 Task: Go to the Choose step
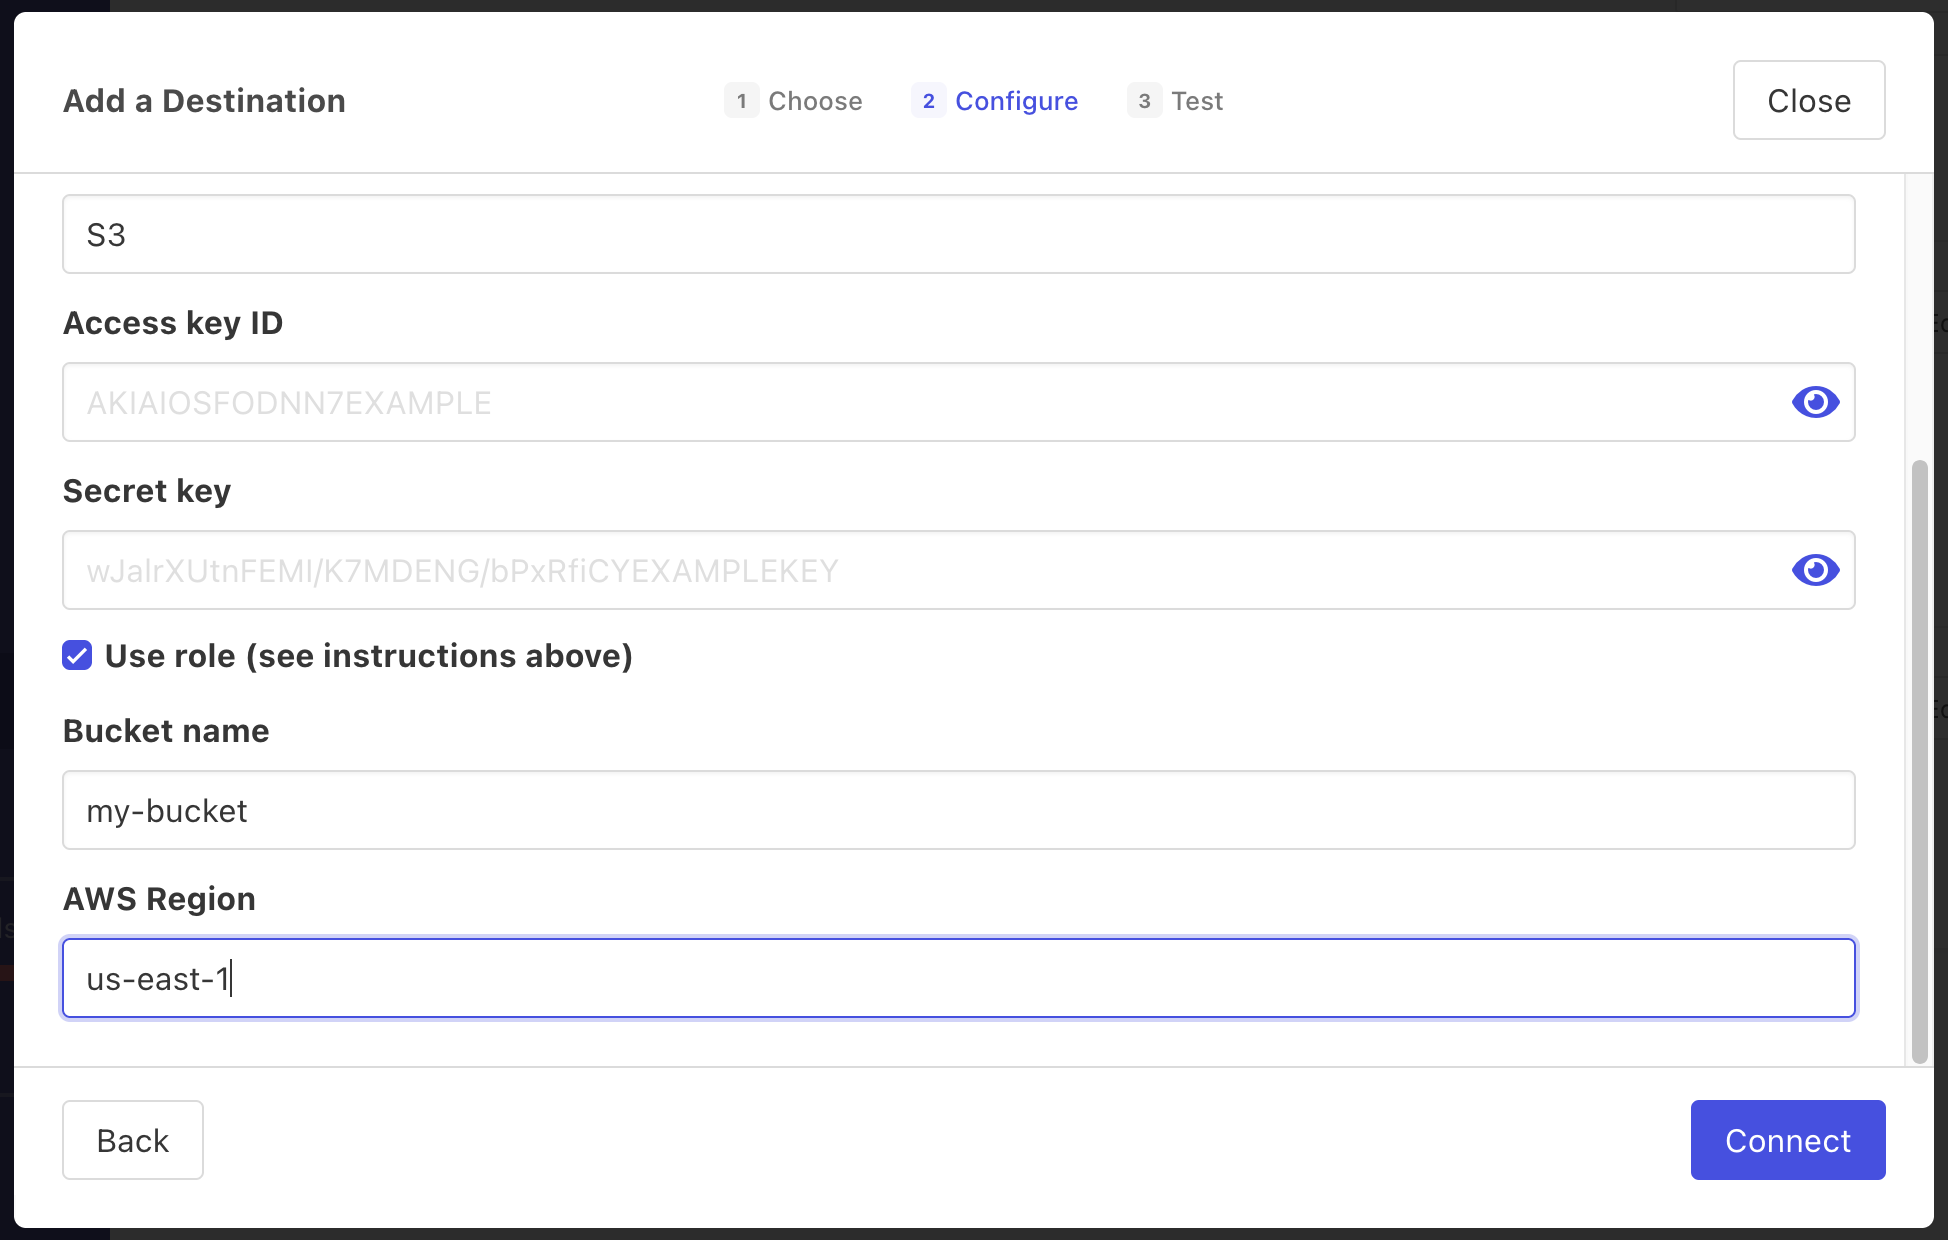point(814,101)
